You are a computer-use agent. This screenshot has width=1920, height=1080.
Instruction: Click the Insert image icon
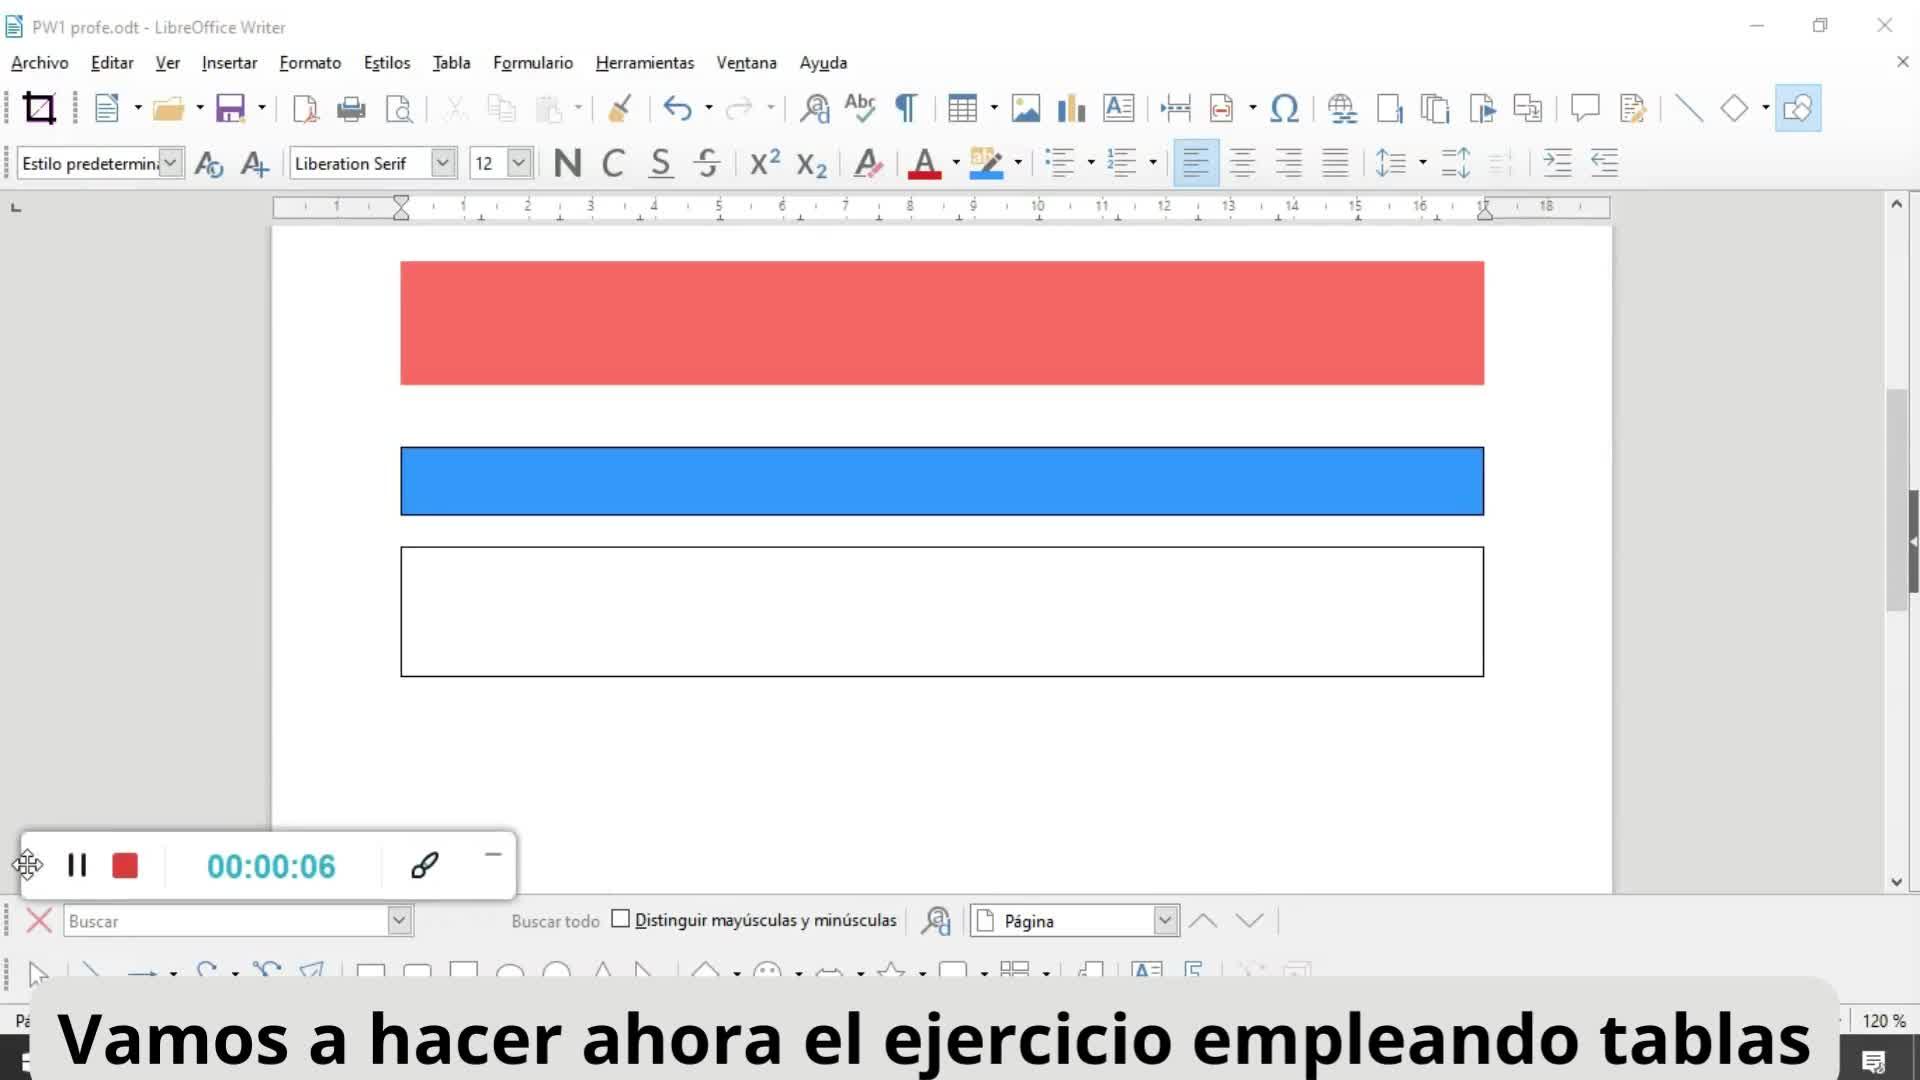1025,108
